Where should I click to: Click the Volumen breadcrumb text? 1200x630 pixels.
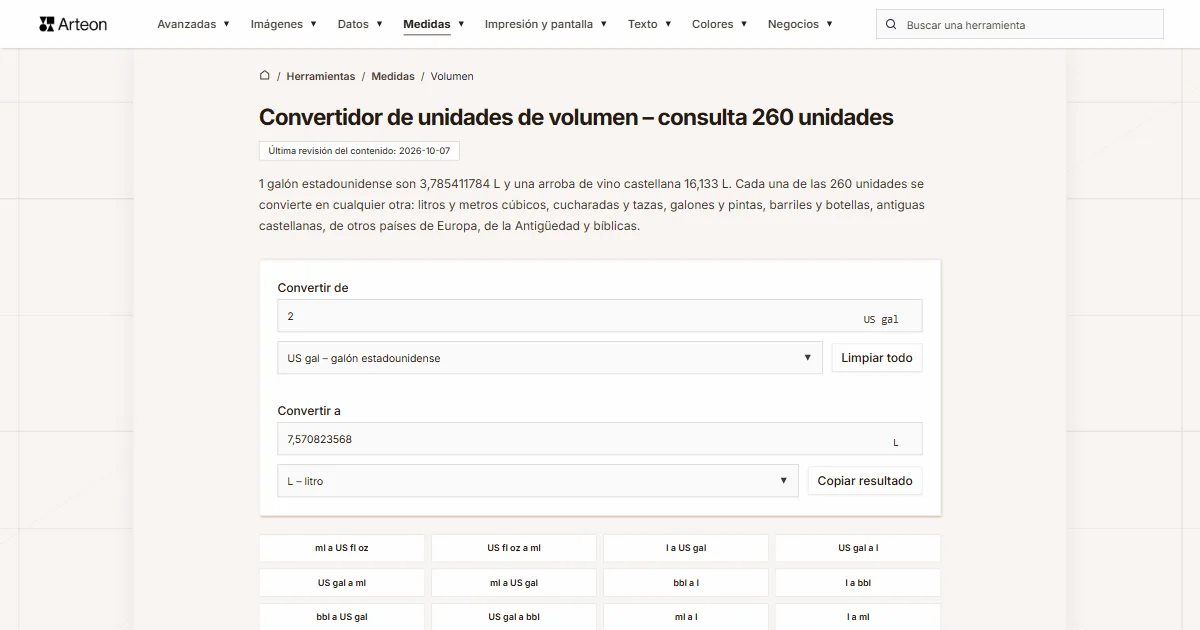click(452, 76)
